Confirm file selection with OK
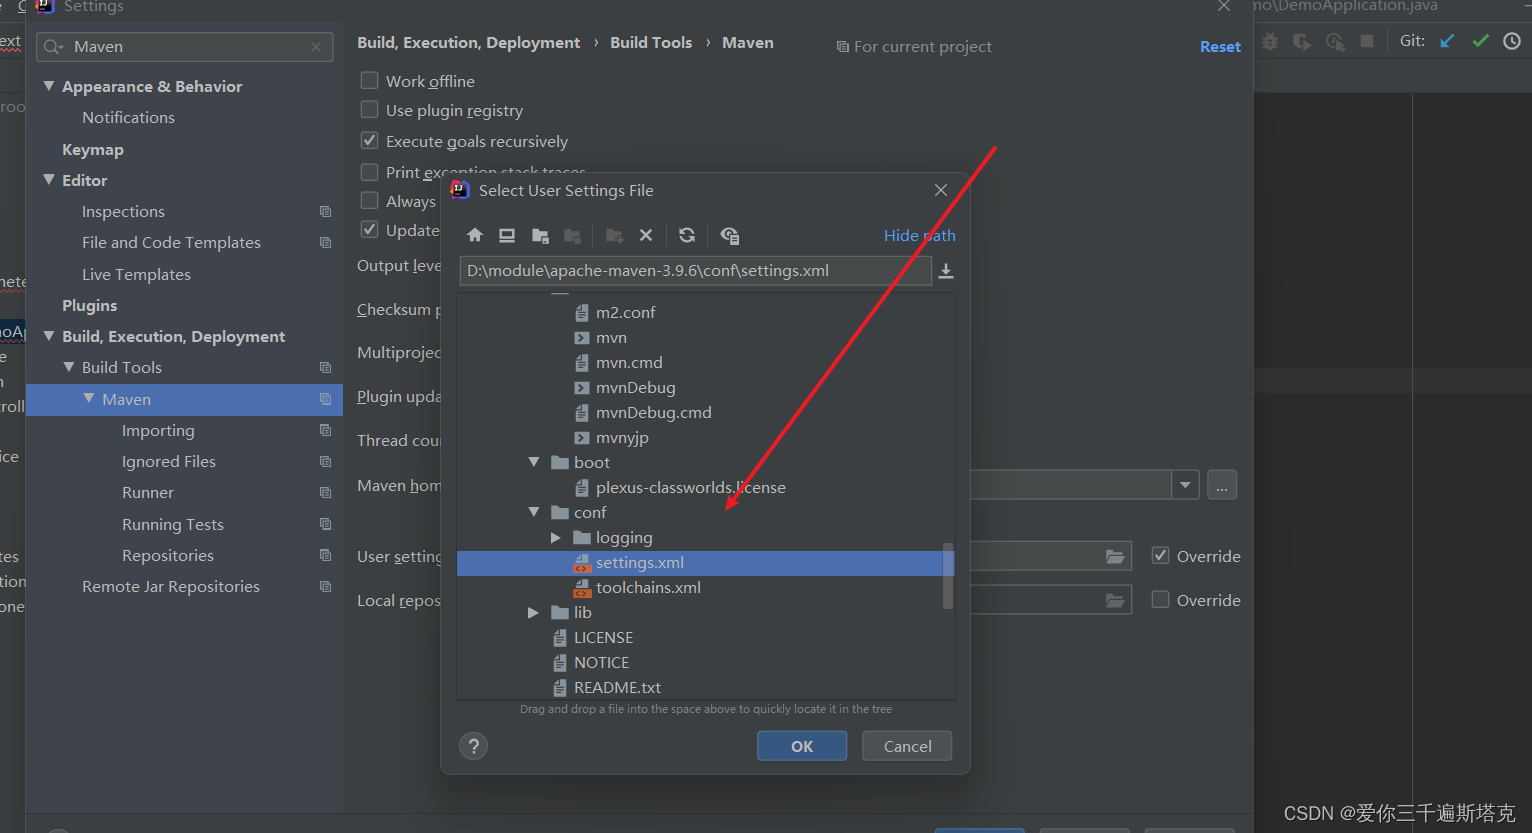The width and height of the screenshot is (1532, 833). coord(802,746)
